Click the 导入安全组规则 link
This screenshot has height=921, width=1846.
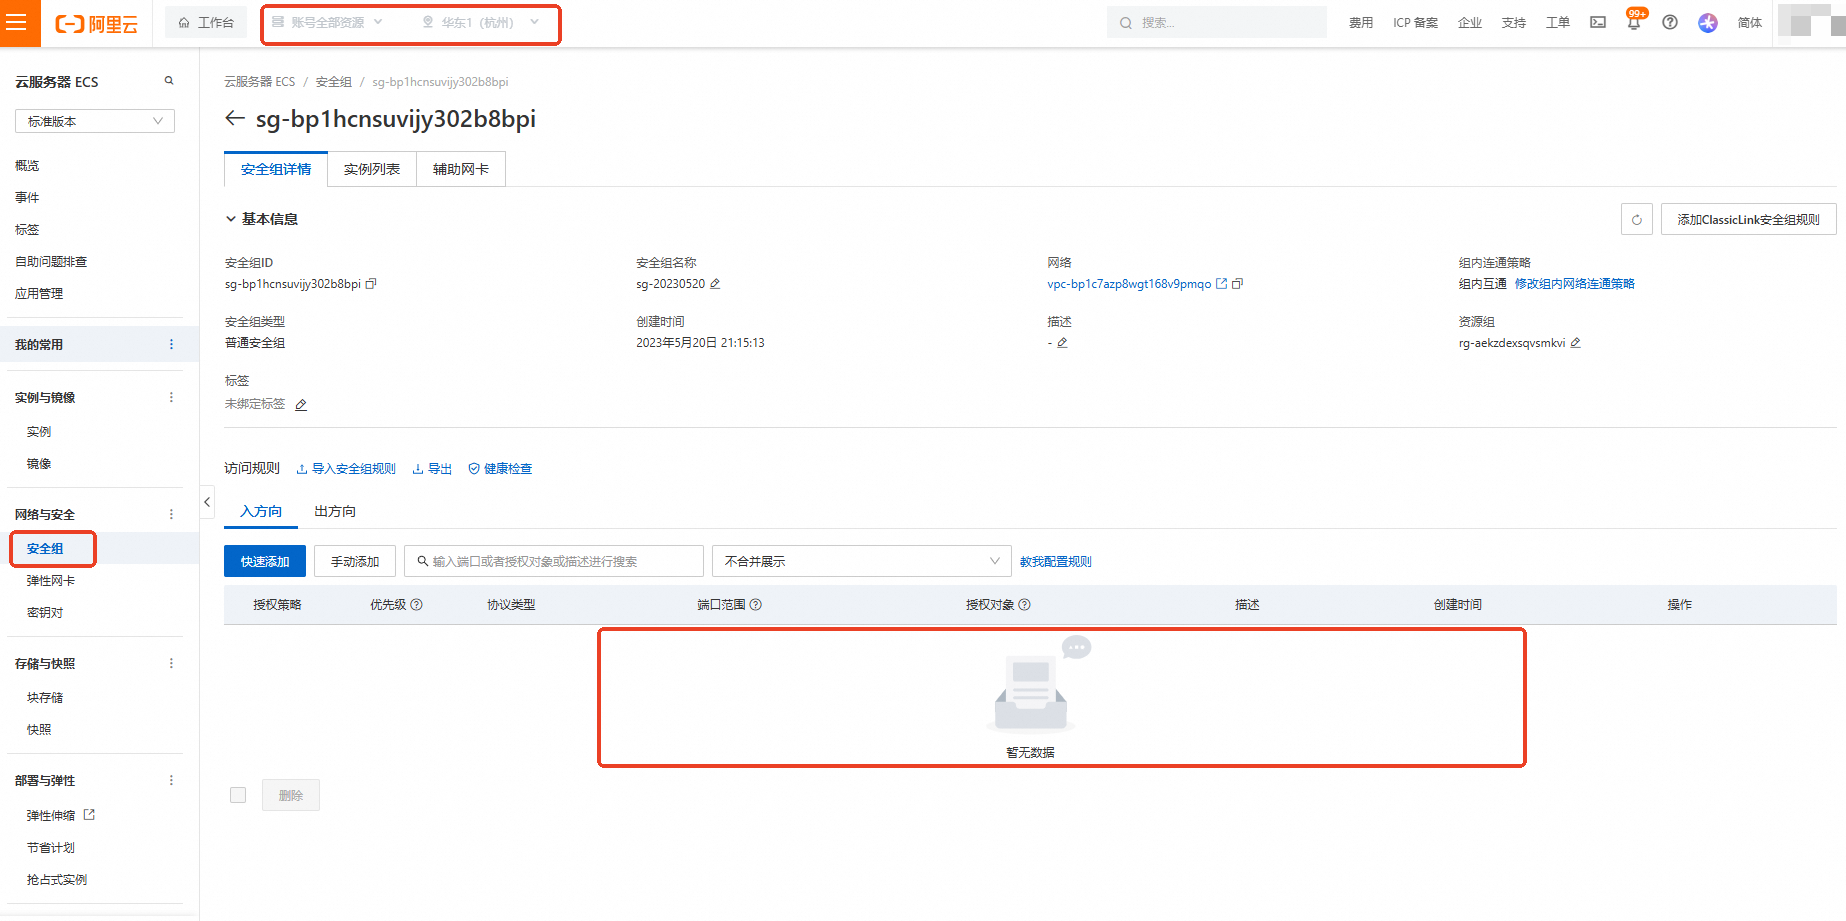pos(346,469)
